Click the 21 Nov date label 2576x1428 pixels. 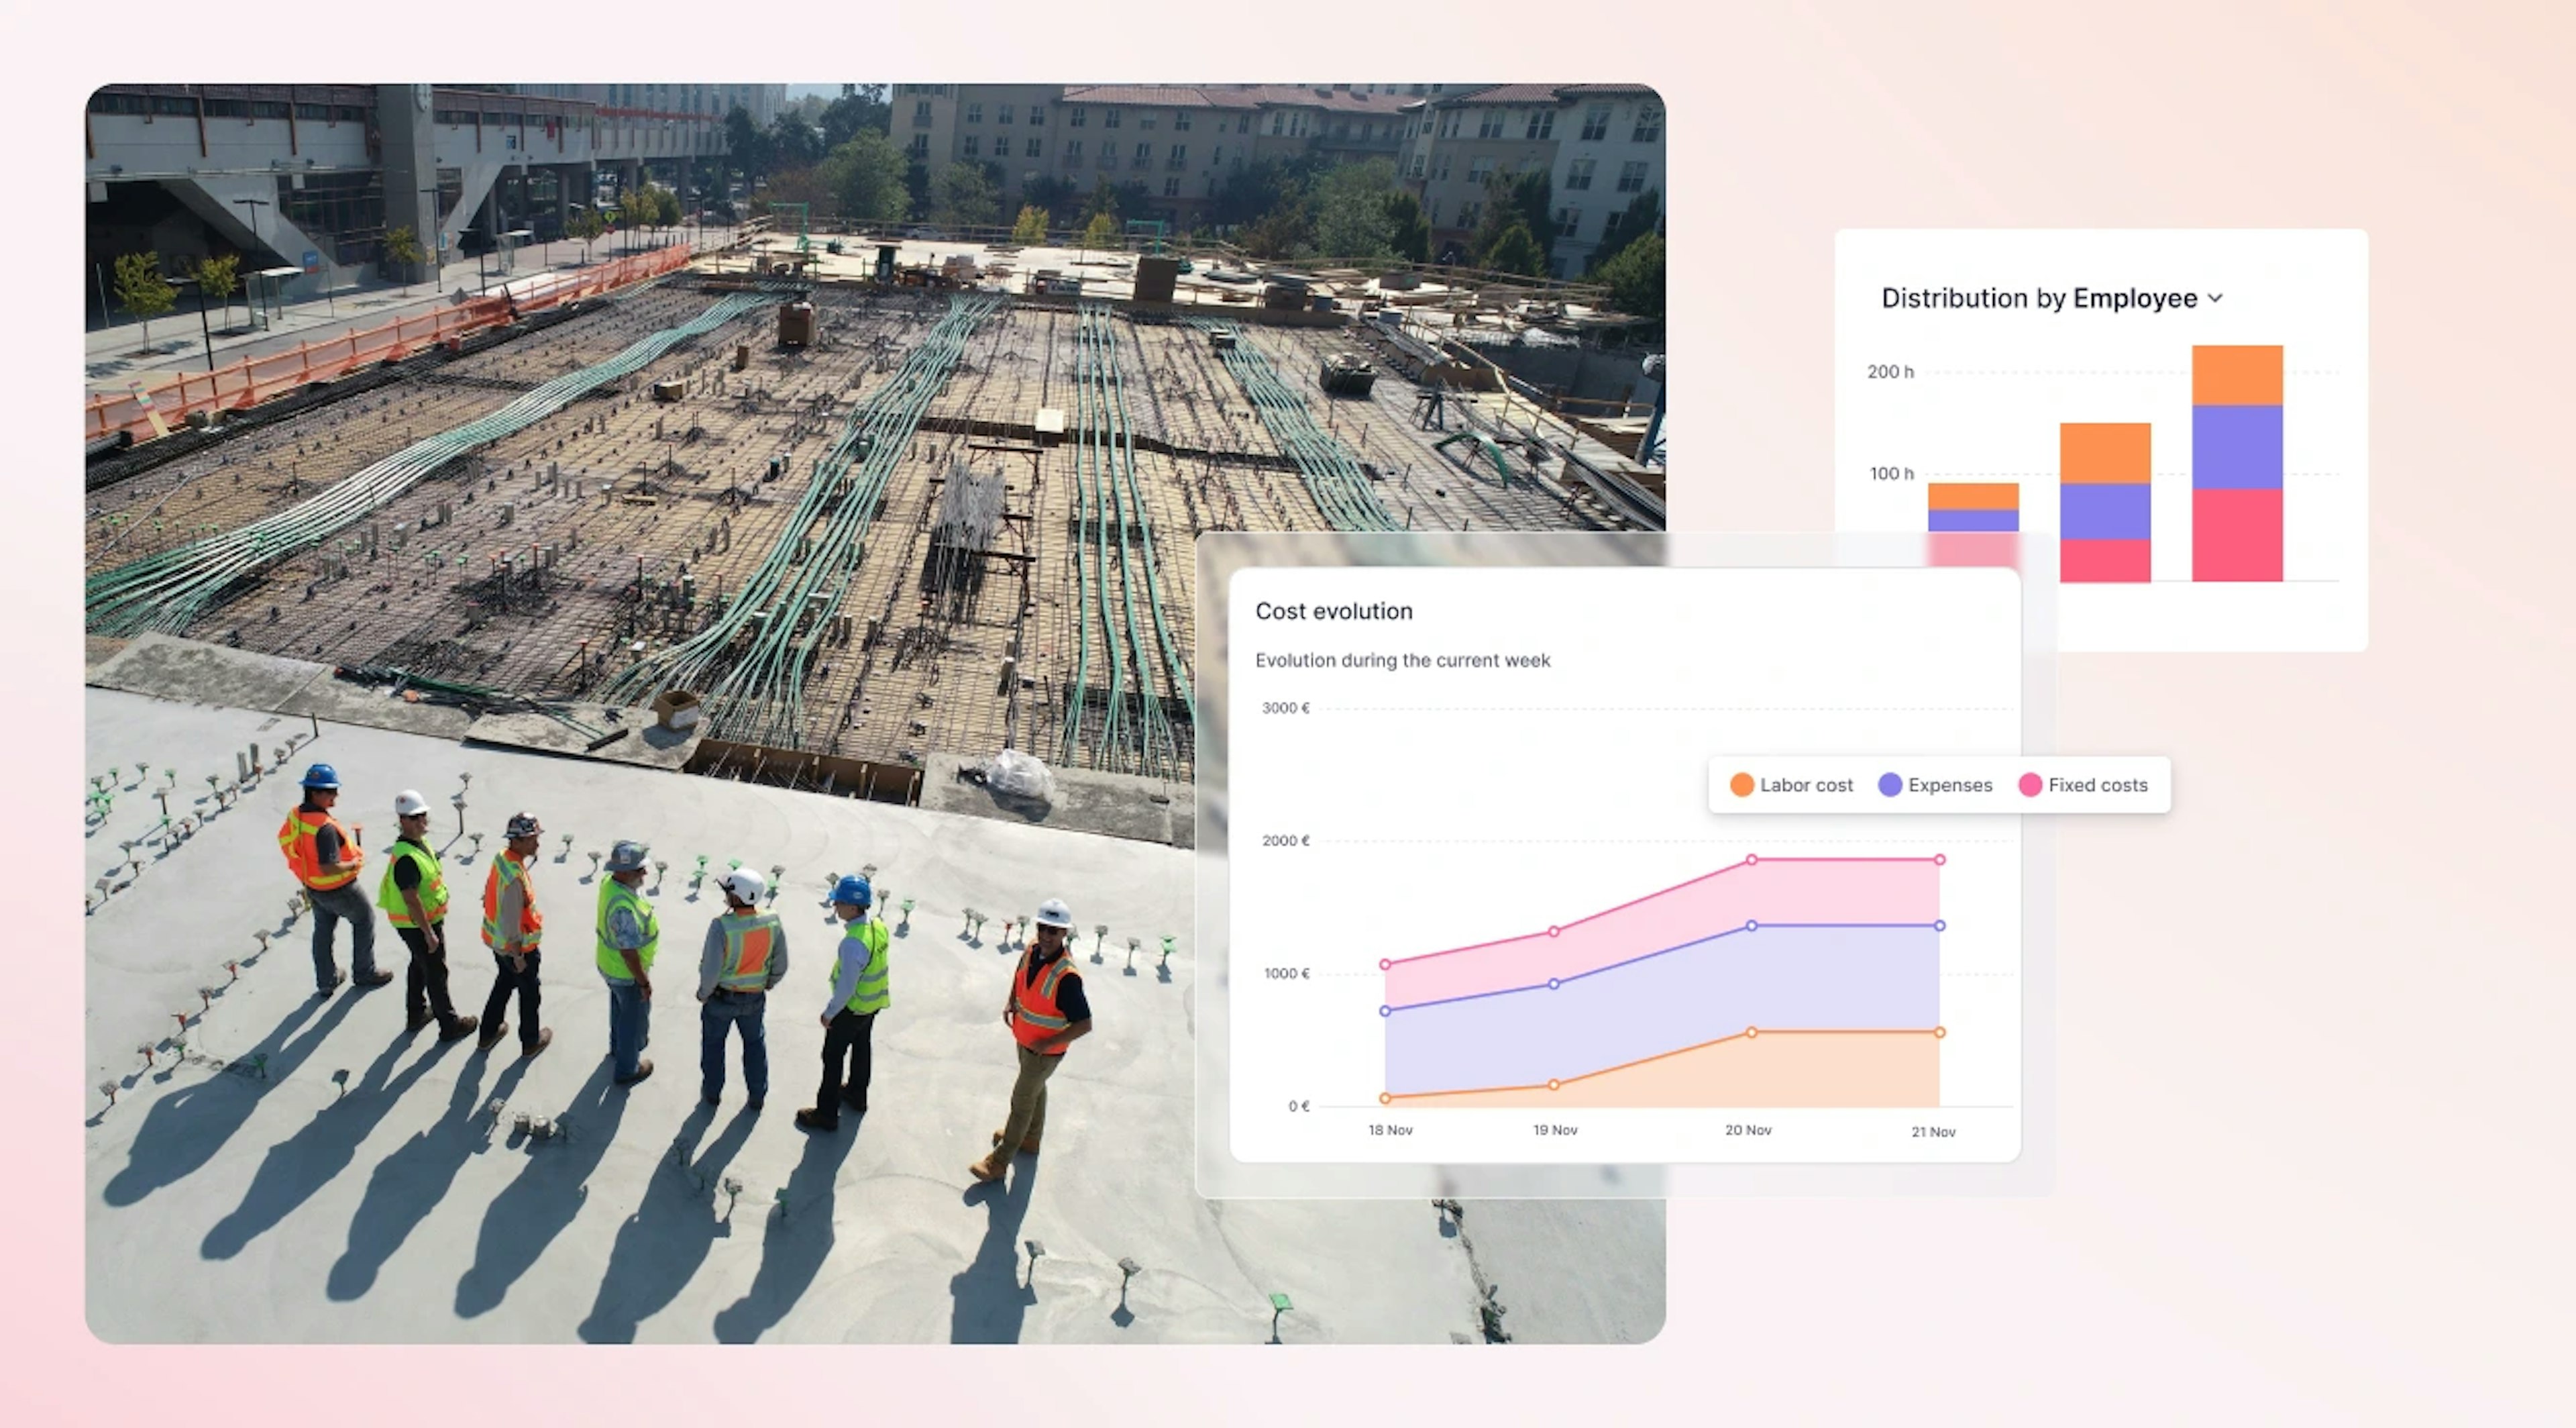point(1933,1132)
